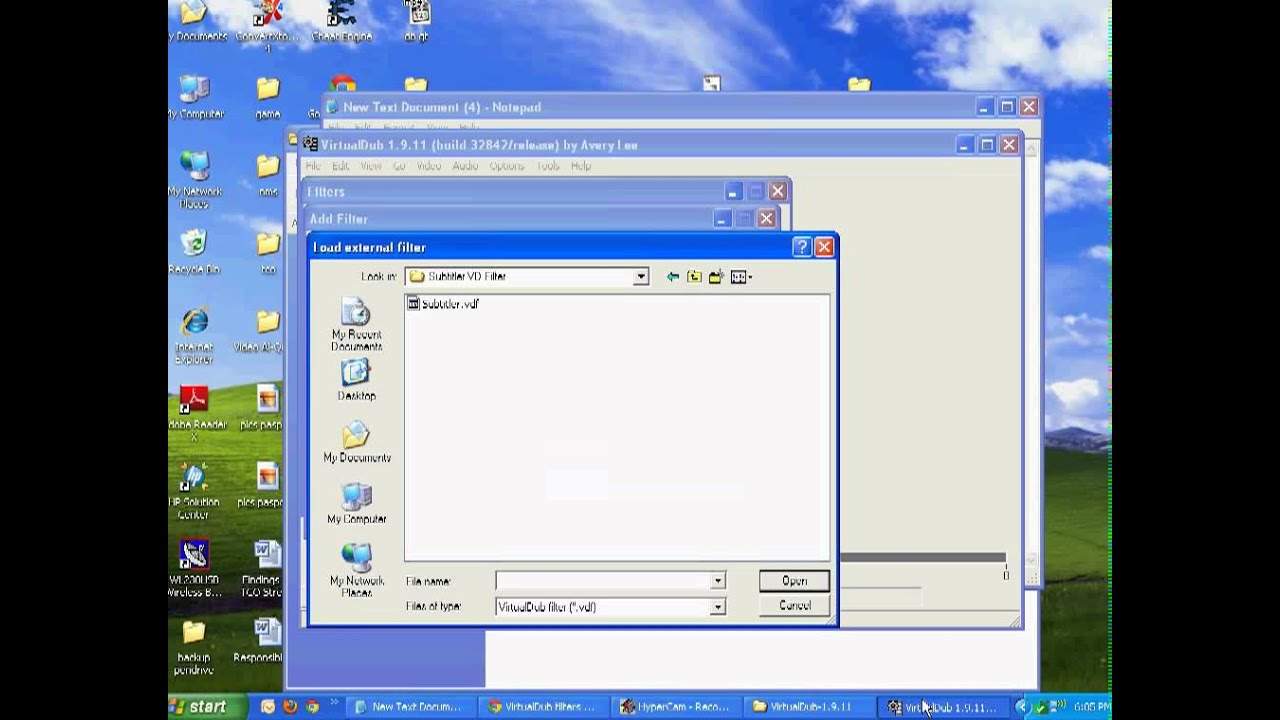
Task: Open Adobe Reader desktop icon
Action: [194, 414]
